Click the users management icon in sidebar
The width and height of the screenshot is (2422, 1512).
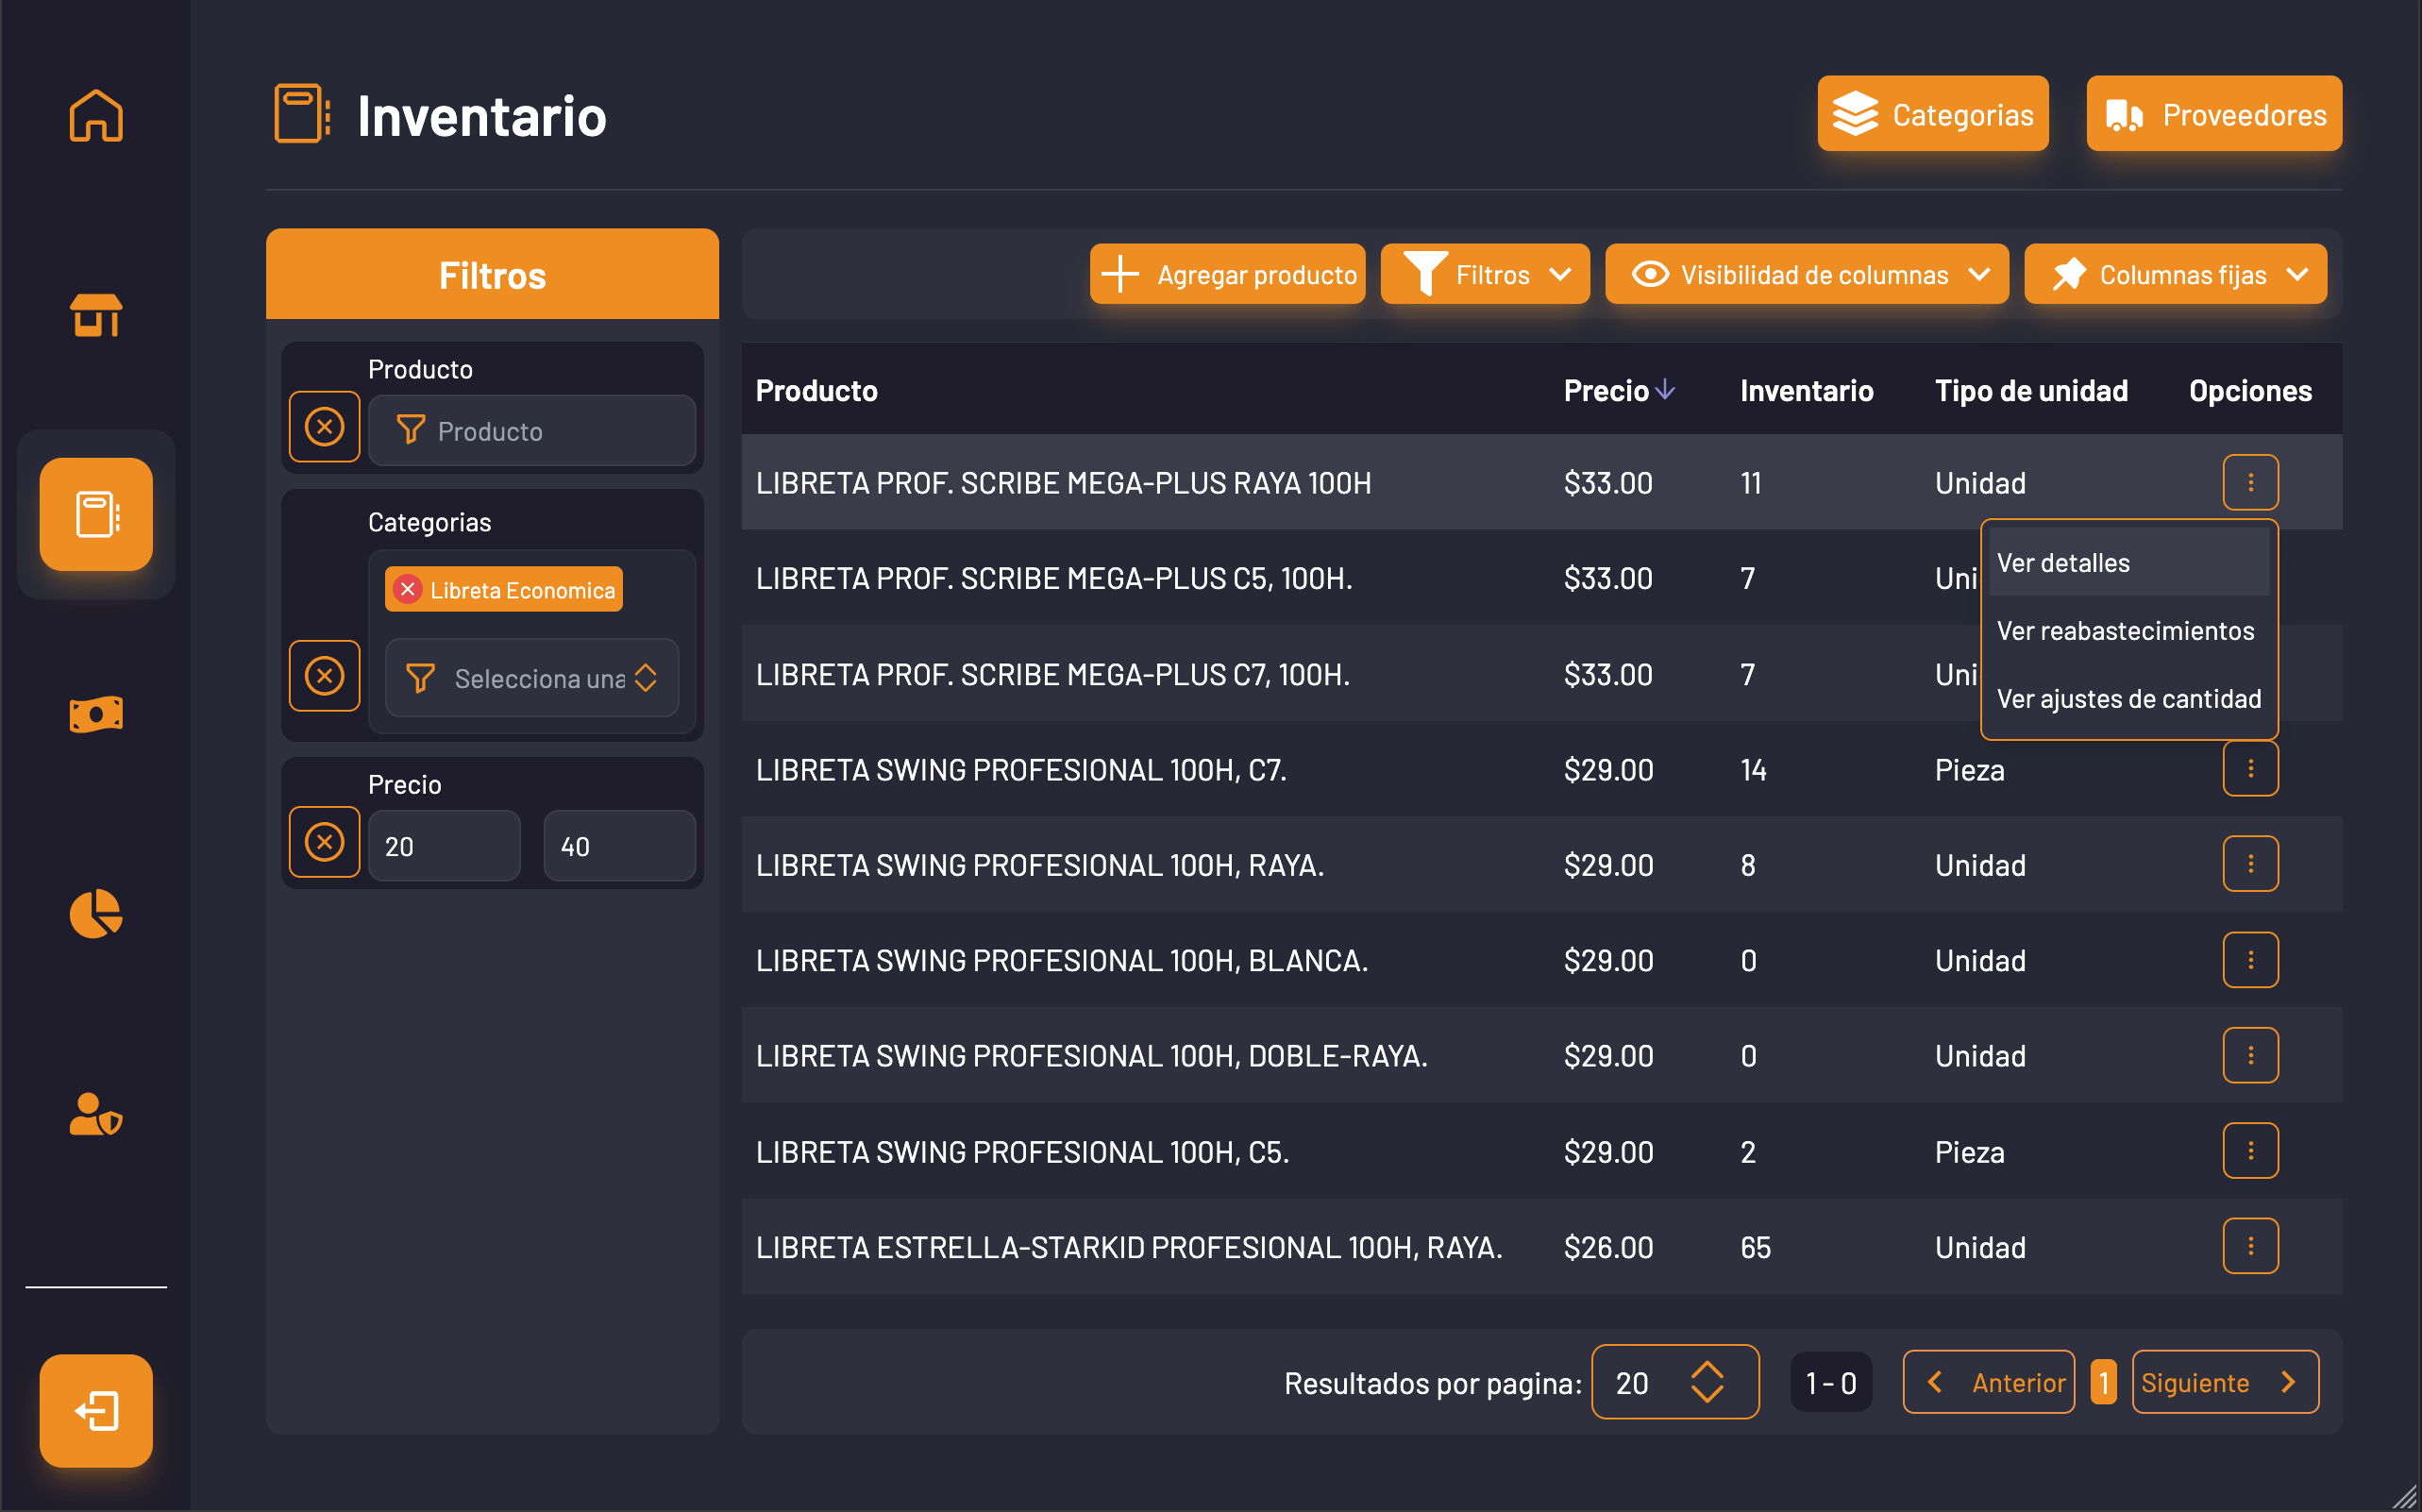(95, 1114)
